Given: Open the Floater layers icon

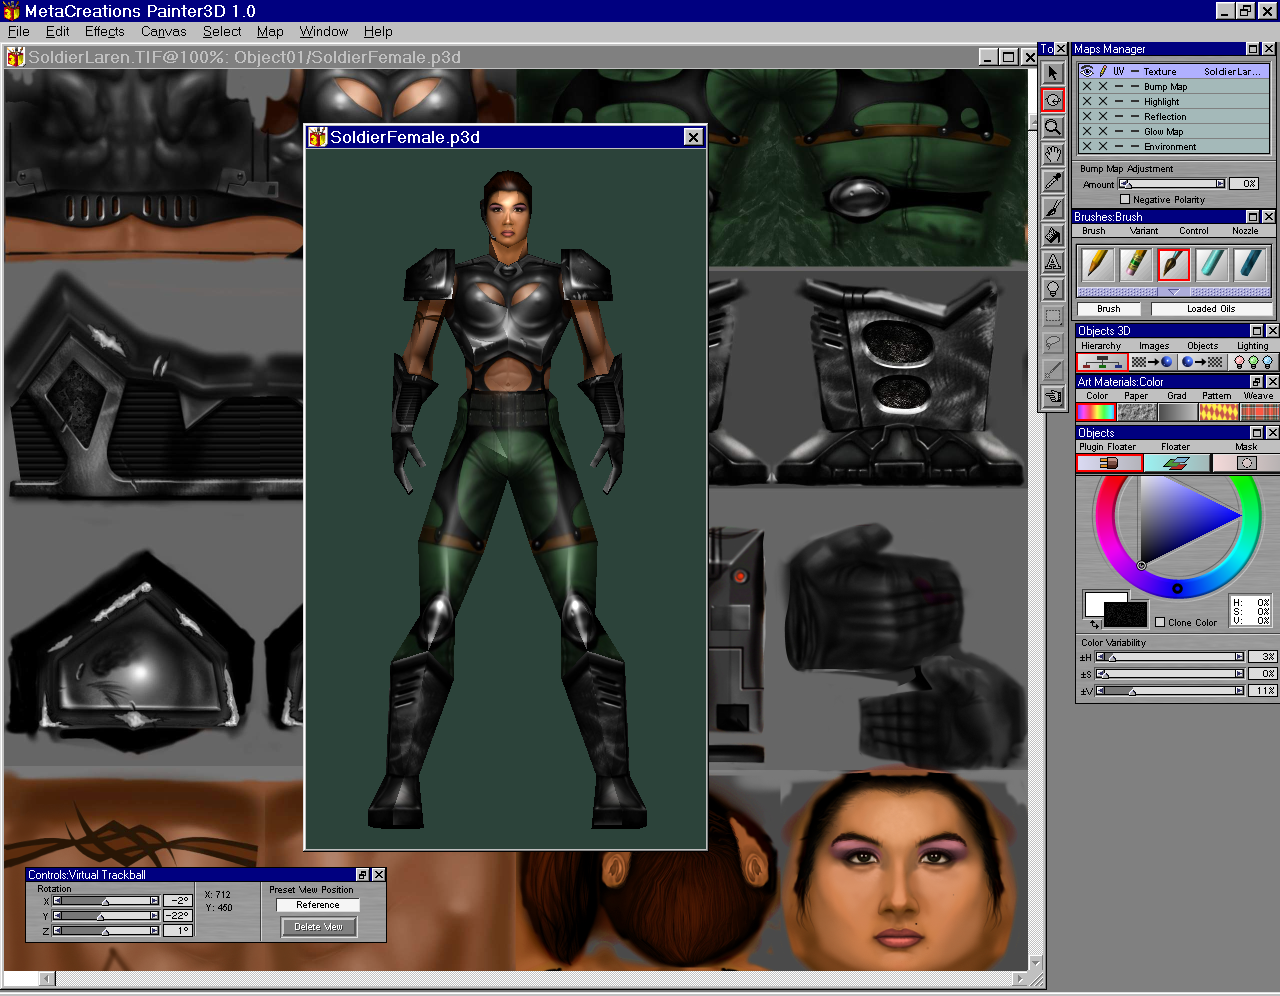Looking at the screenshot, I should click(x=1177, y=463).
